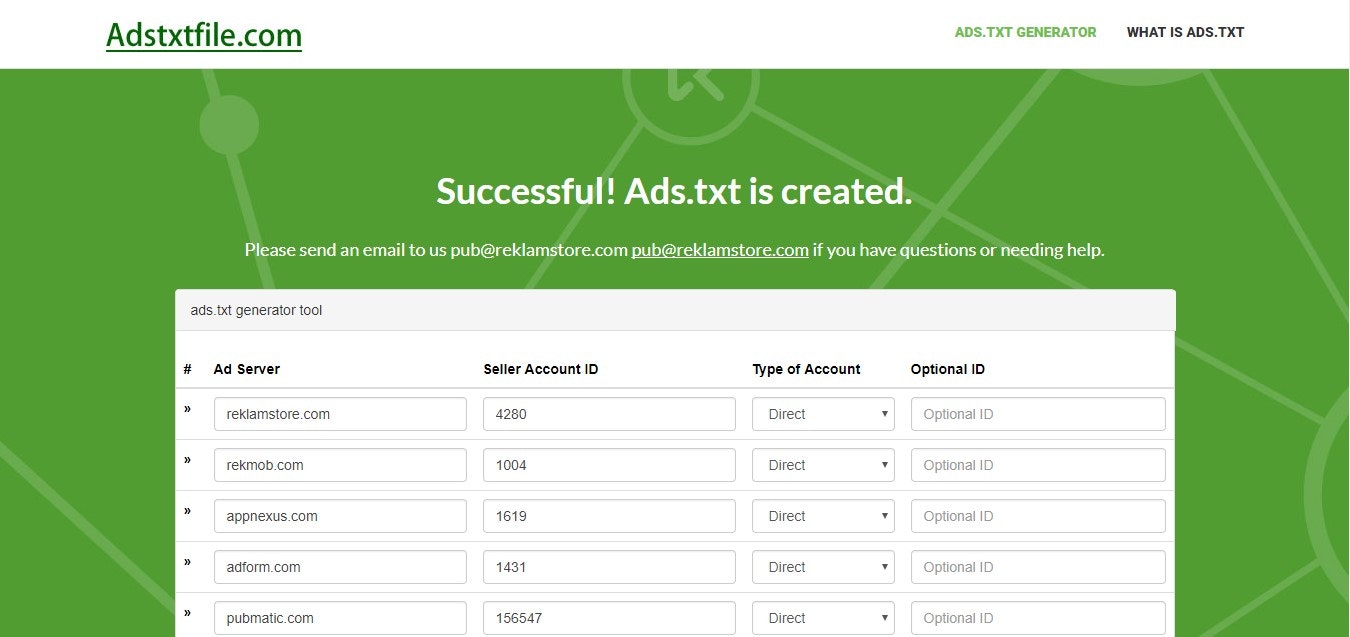Edit the Ad Server field containing reklamstore.com
1350x637 pixels.
click(340, 413)
